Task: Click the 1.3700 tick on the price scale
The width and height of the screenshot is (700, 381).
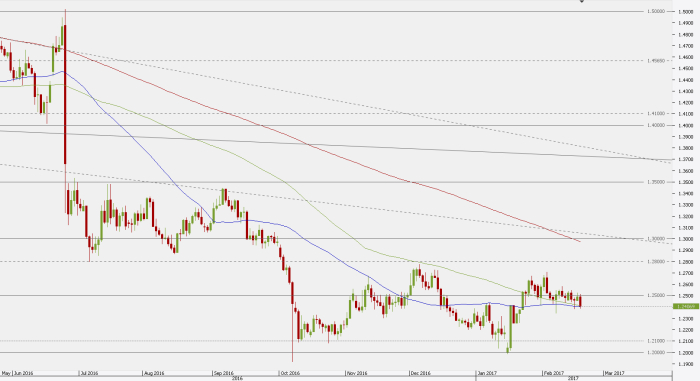Action: tap(687, 159)
